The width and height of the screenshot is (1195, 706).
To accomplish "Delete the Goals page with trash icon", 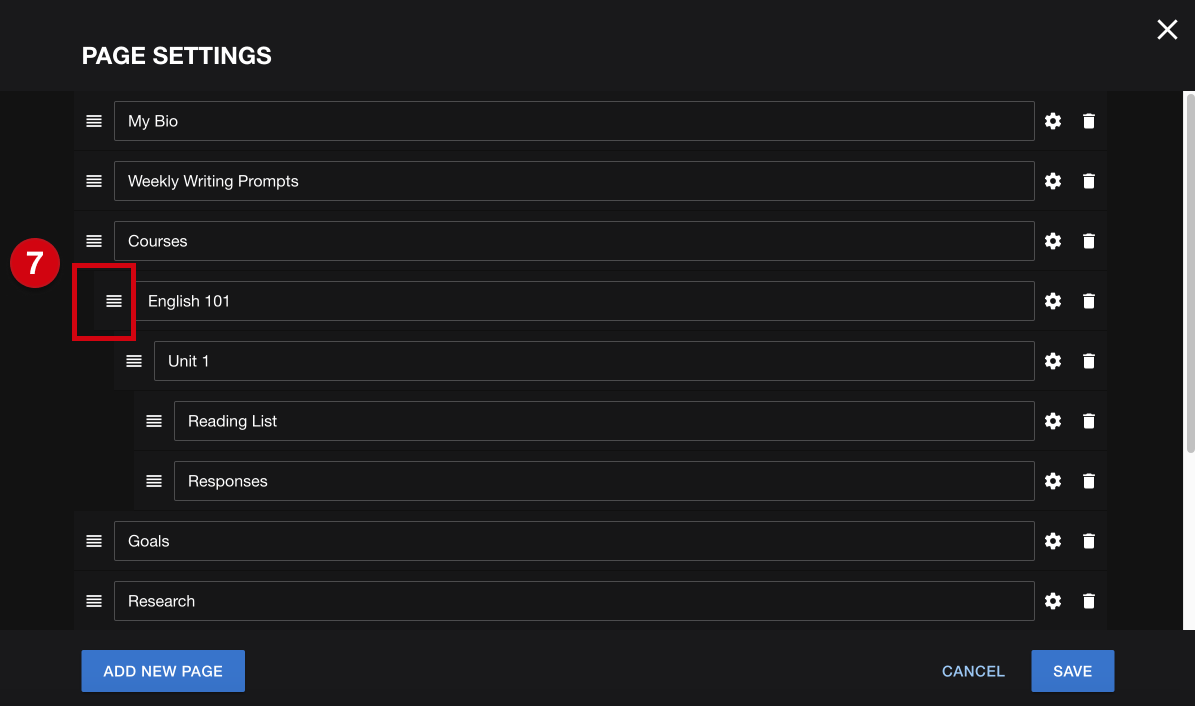I will pyautogui.click(x=1088, y=541).
